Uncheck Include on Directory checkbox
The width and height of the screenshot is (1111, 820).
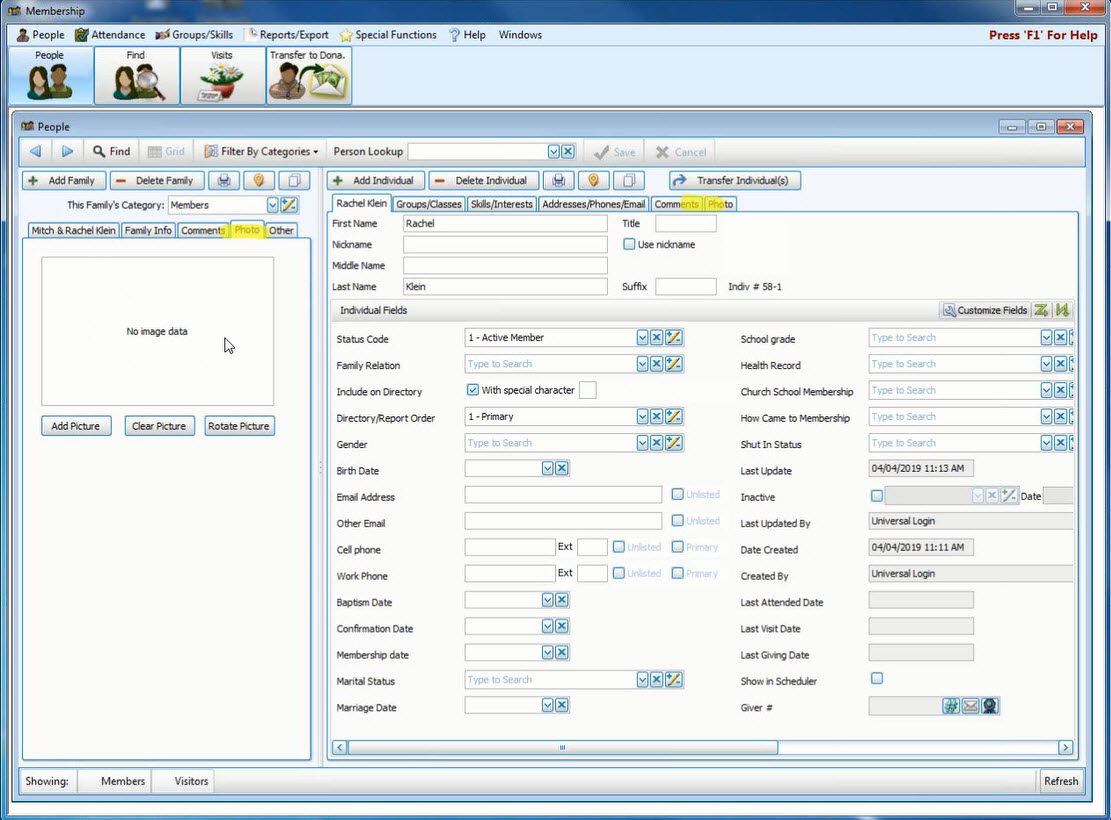pyautogui.click(x=473, y=390)
